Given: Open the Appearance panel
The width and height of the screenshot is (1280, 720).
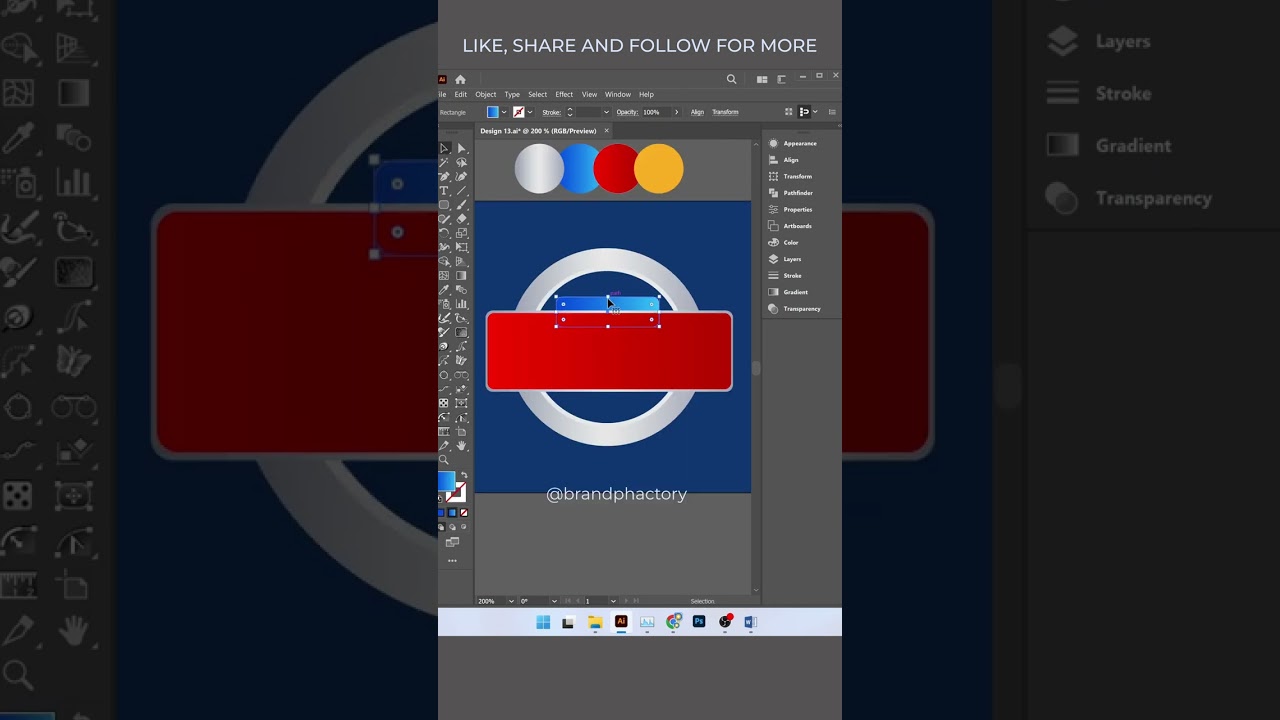Looking at the screenshot, I should point(792,143).
